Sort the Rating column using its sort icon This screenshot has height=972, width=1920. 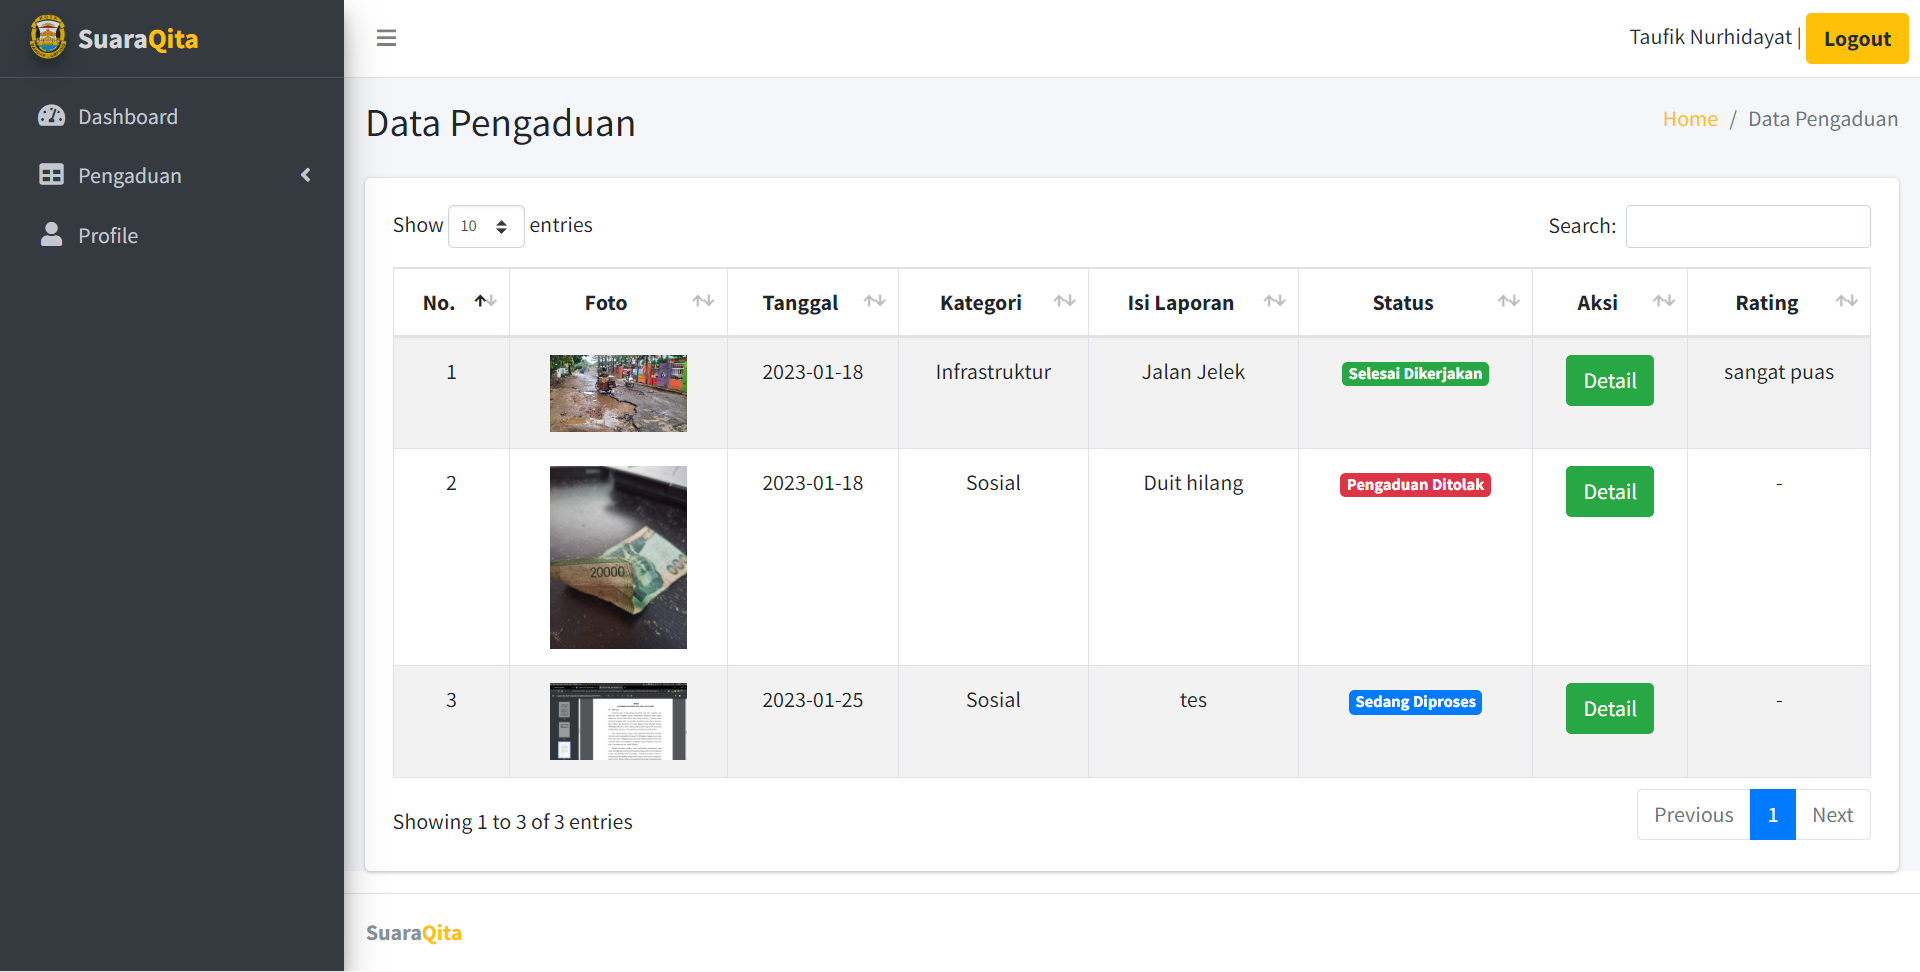point(1846,300)
